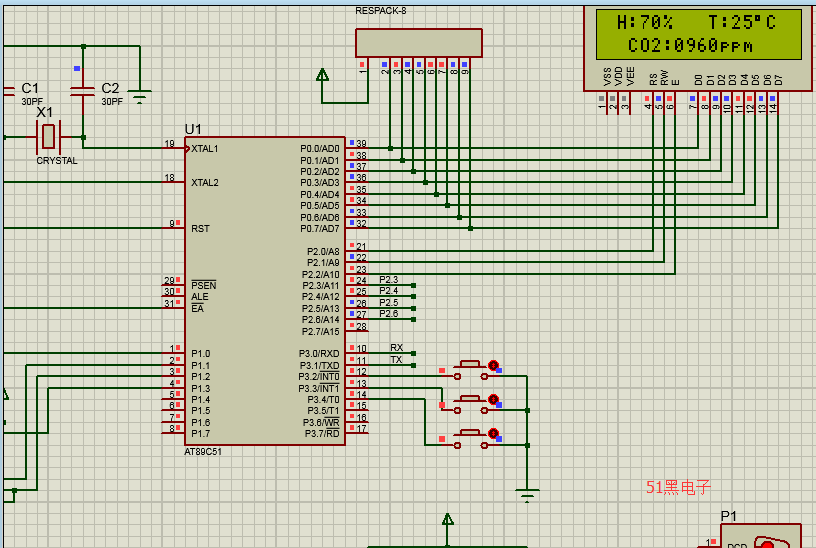The image size is (816, 548).
Task: Click the CRYSTAL value label
Action: pos(57,161)
